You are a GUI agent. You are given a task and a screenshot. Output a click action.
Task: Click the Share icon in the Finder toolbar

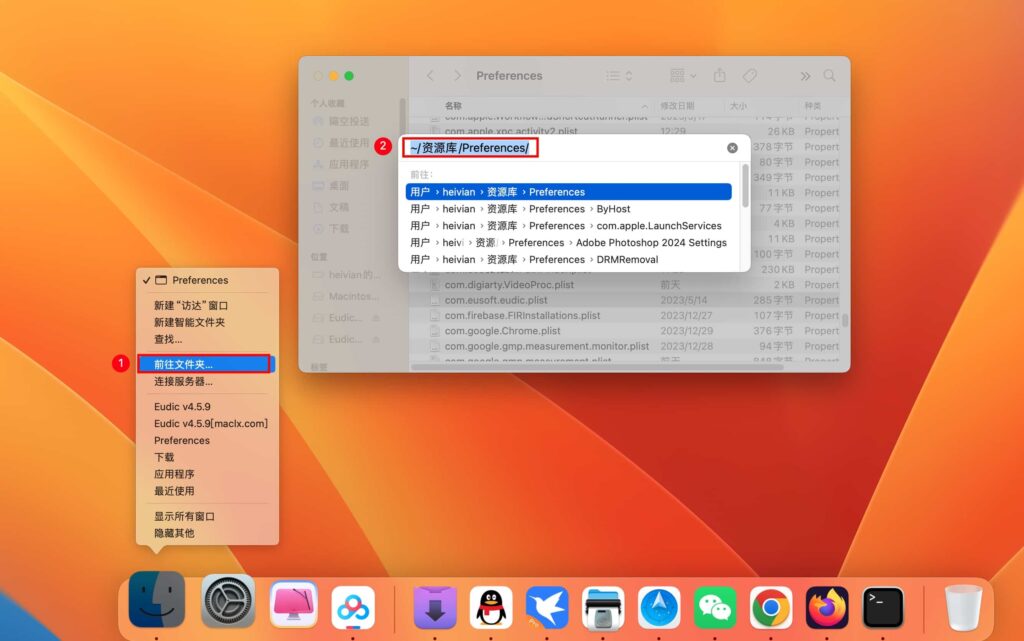[x=720, y=76]
